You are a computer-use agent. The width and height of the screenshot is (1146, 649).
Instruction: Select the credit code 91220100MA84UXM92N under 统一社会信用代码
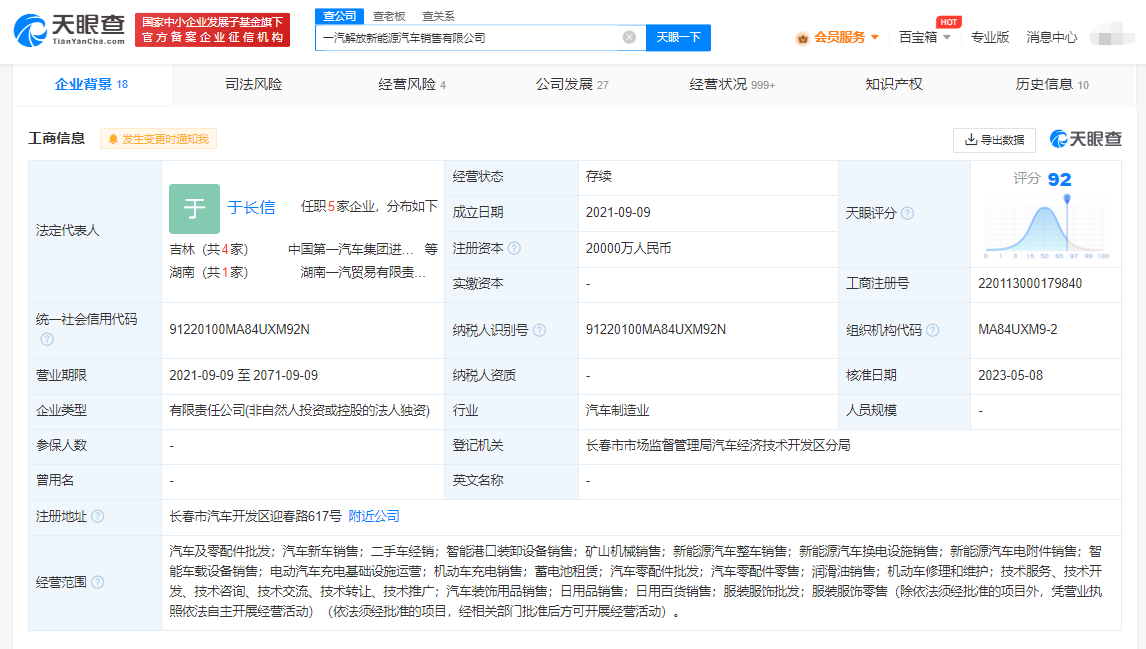pos(240,330)
